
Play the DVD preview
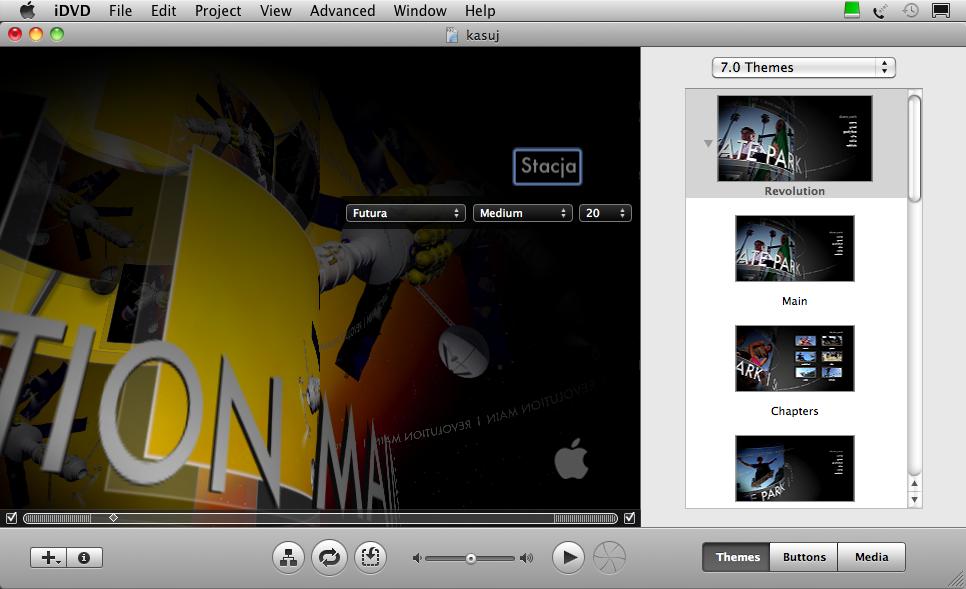point(568,558)
